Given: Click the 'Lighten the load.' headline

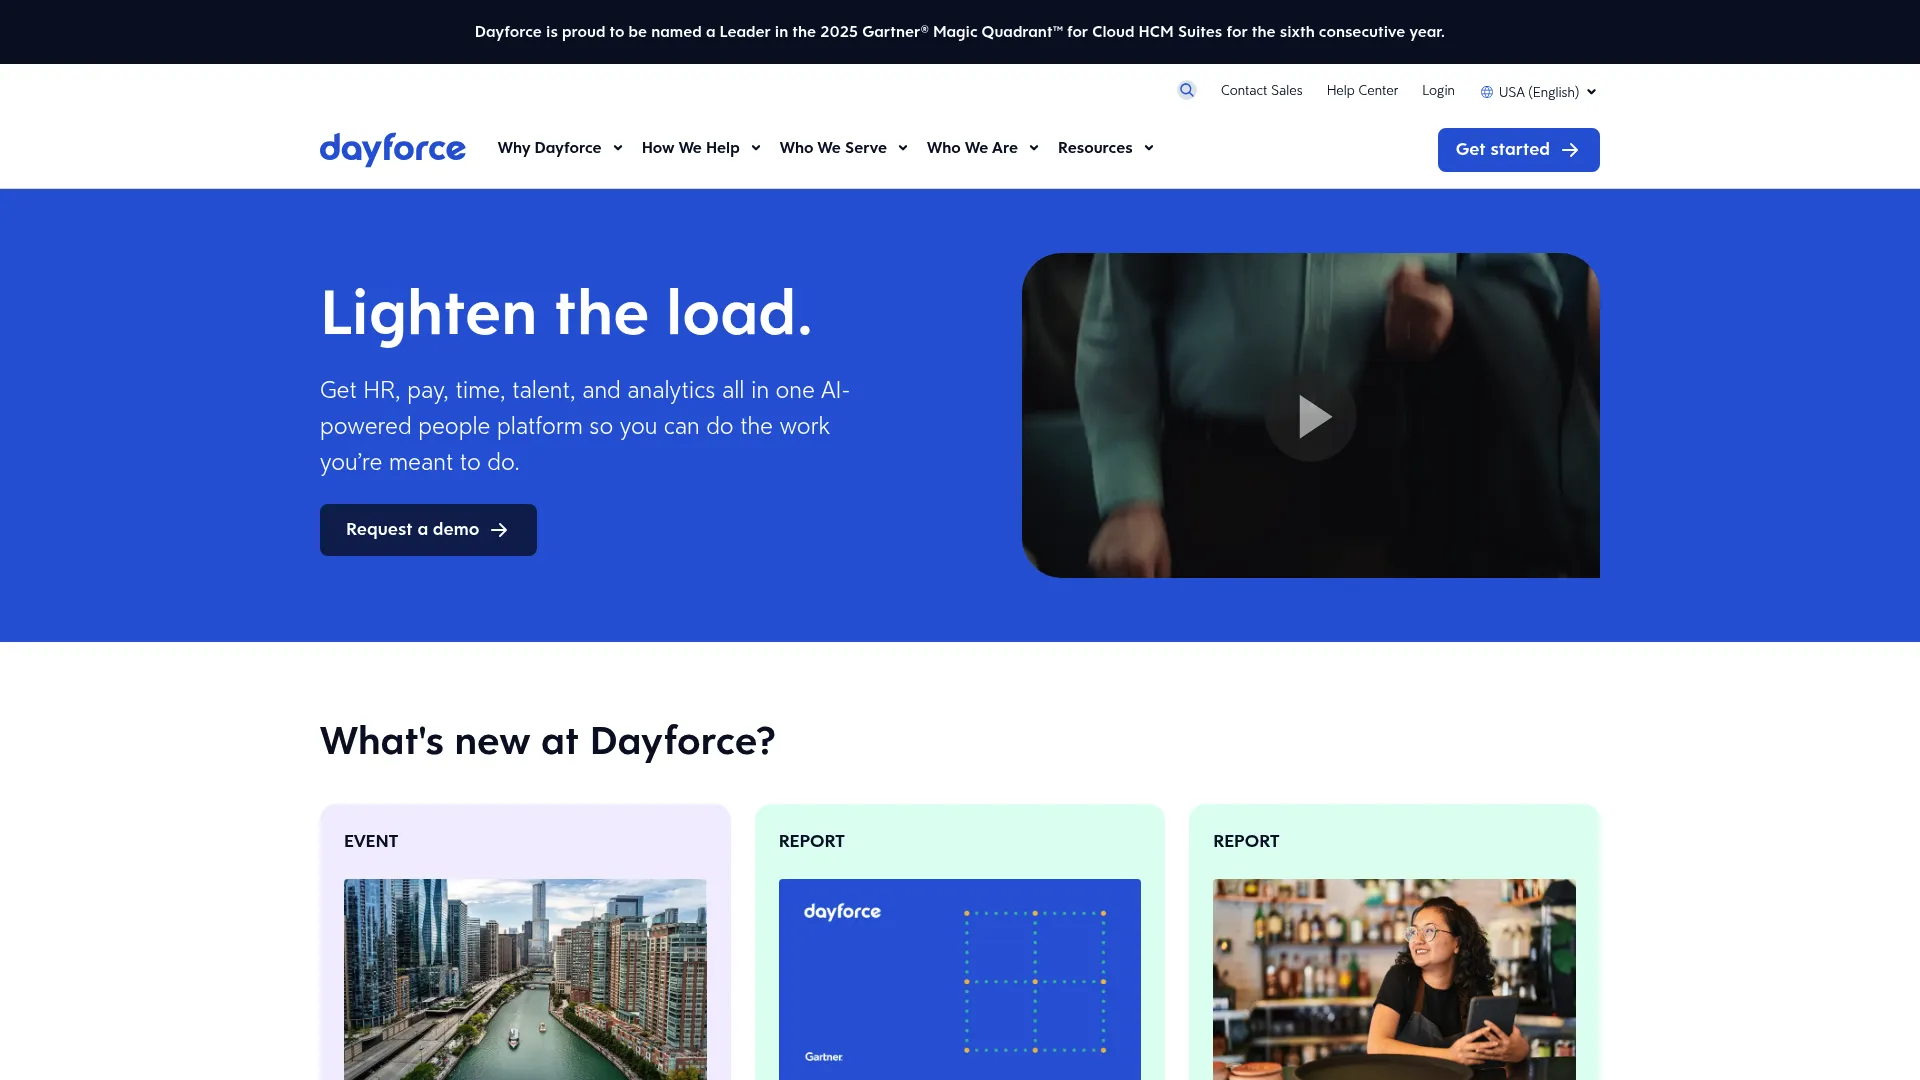Looking at the screenshot, I should coord(566,314).
